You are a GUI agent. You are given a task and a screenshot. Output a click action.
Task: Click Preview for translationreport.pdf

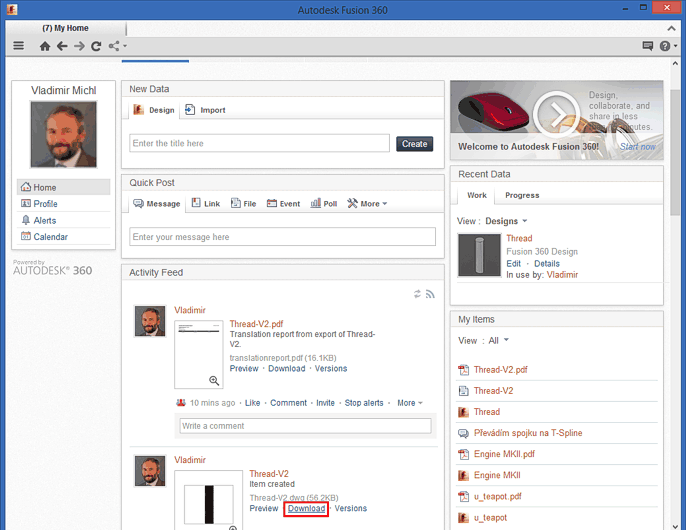click(244, 369)
